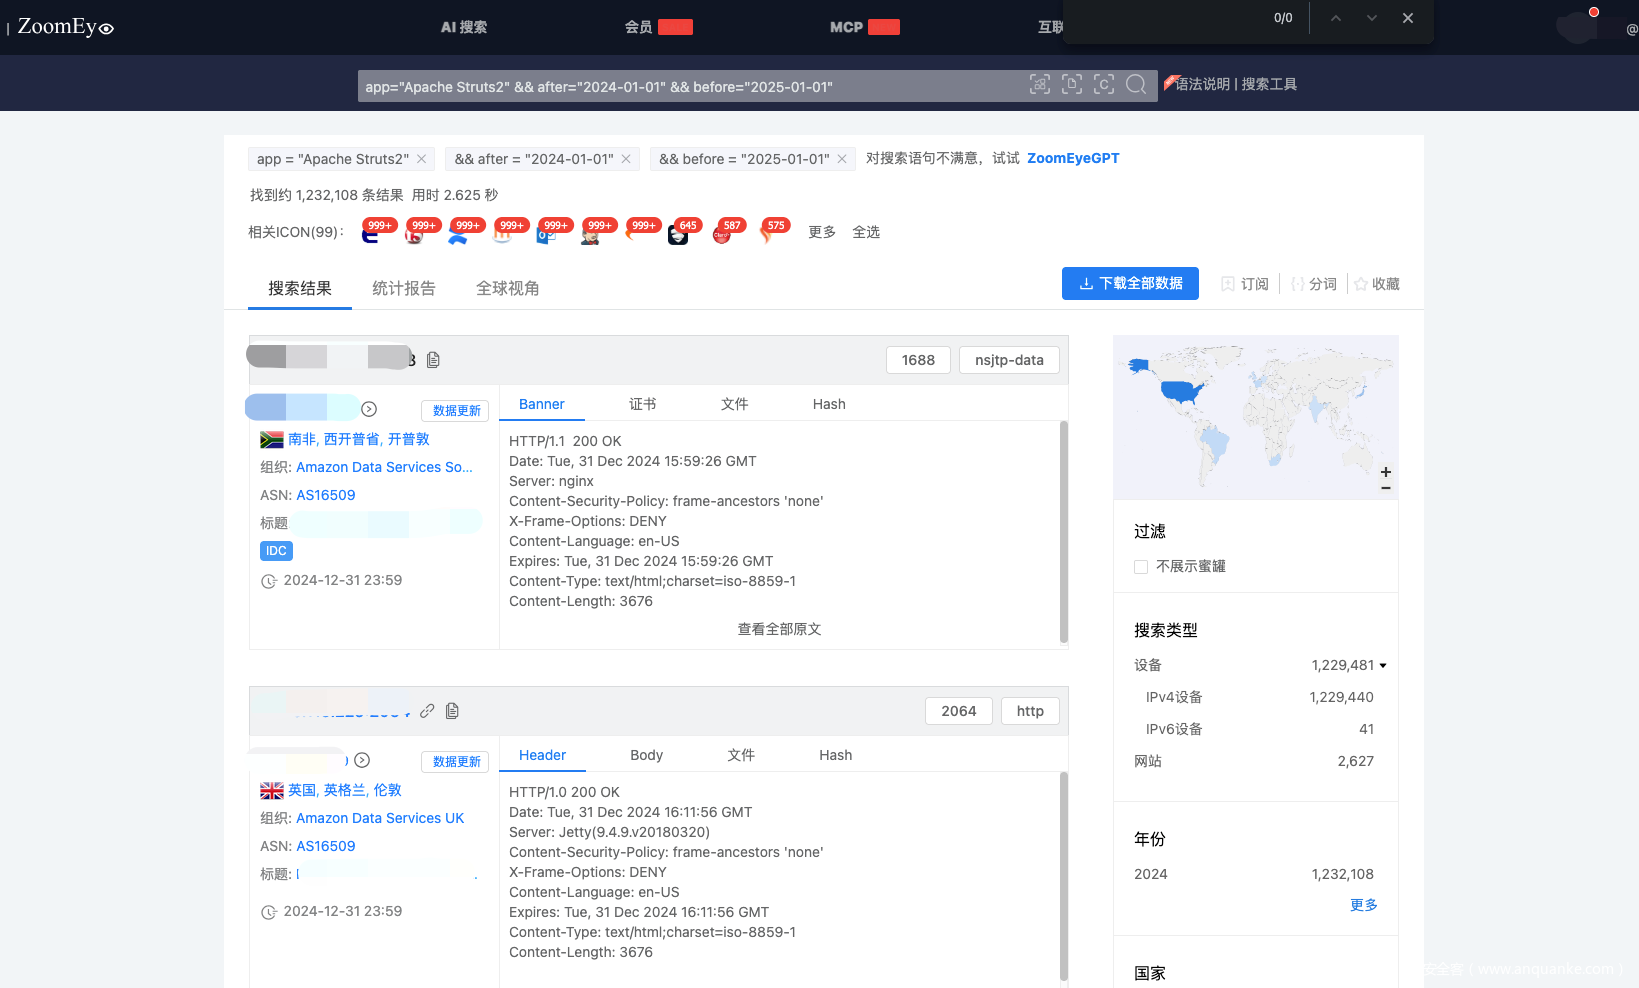Click the magnifier search icon in query bar
Image resolution: width=1639 pixels, height=988 pixels.
tap(1136, 85)
